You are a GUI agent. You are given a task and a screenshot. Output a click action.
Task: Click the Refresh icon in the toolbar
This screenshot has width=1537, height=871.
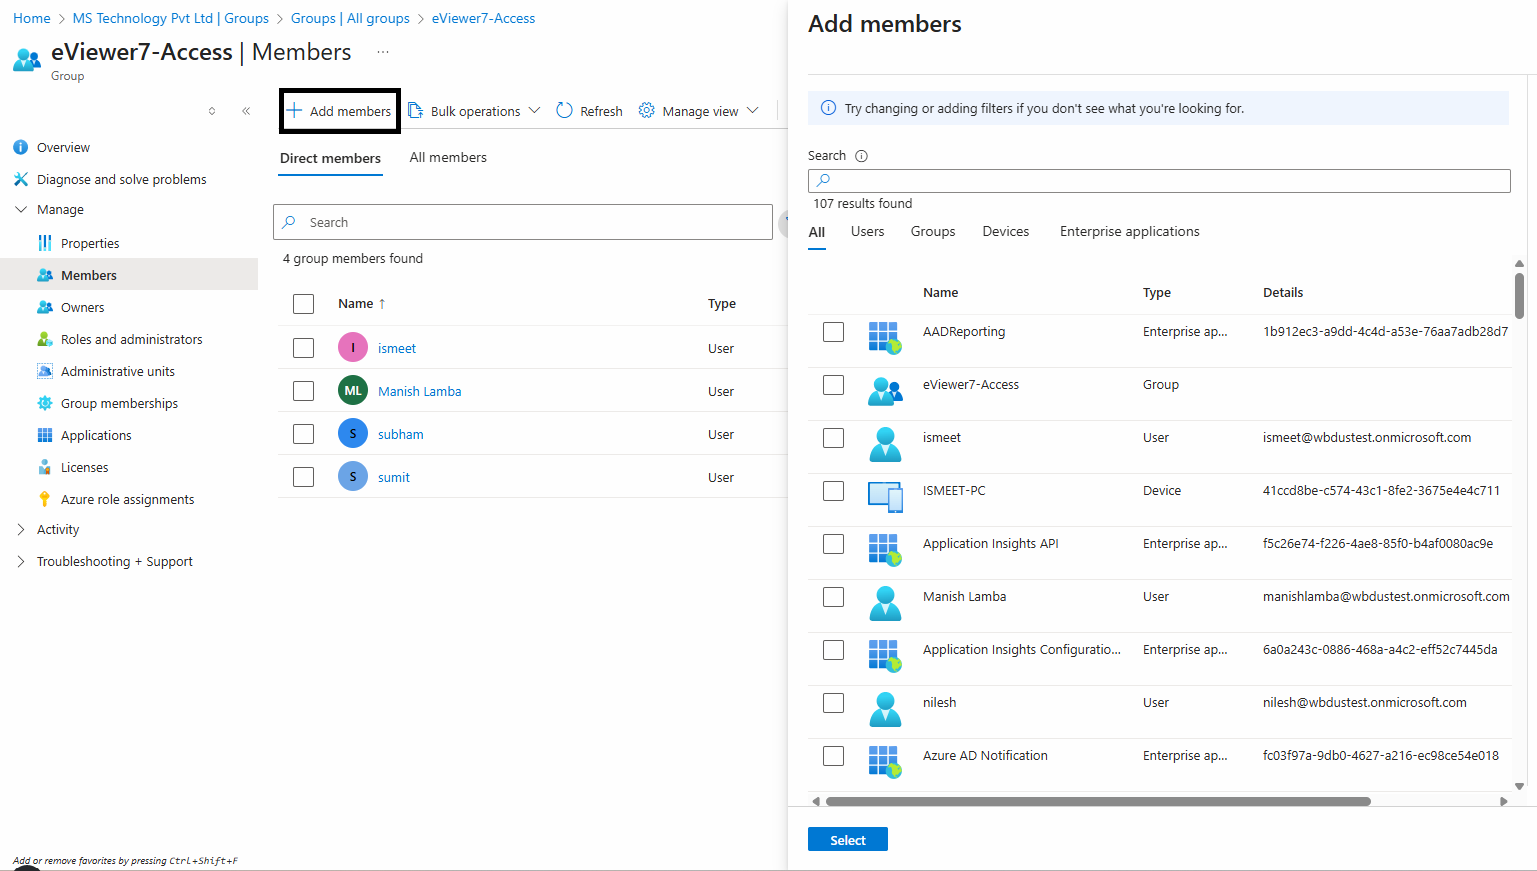564,111
